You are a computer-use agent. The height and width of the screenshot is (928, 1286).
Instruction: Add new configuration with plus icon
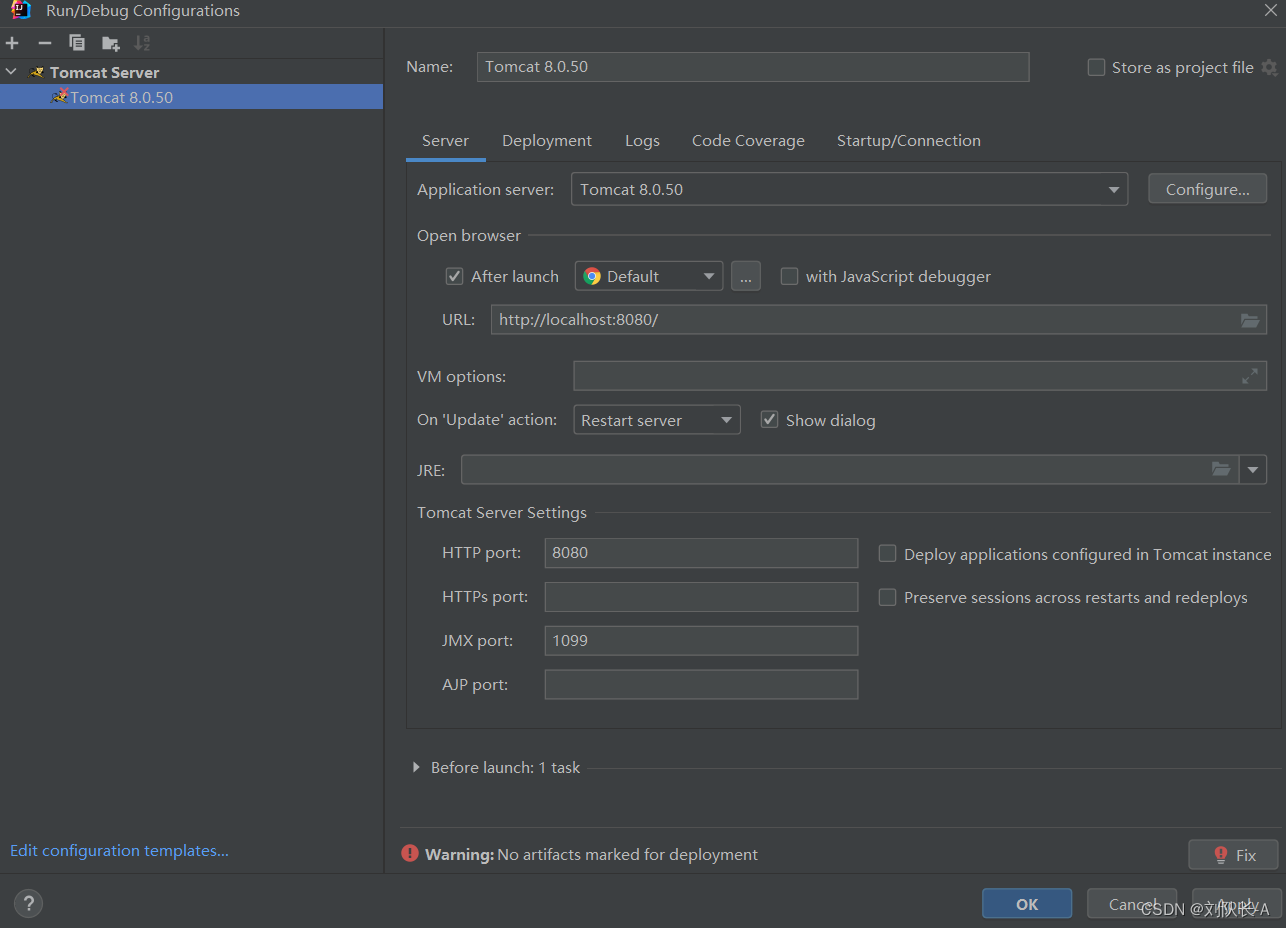coord(12,43)
